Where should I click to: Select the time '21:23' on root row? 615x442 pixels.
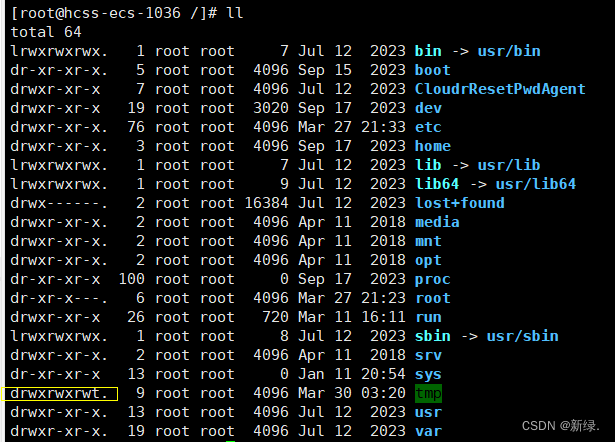383,298
